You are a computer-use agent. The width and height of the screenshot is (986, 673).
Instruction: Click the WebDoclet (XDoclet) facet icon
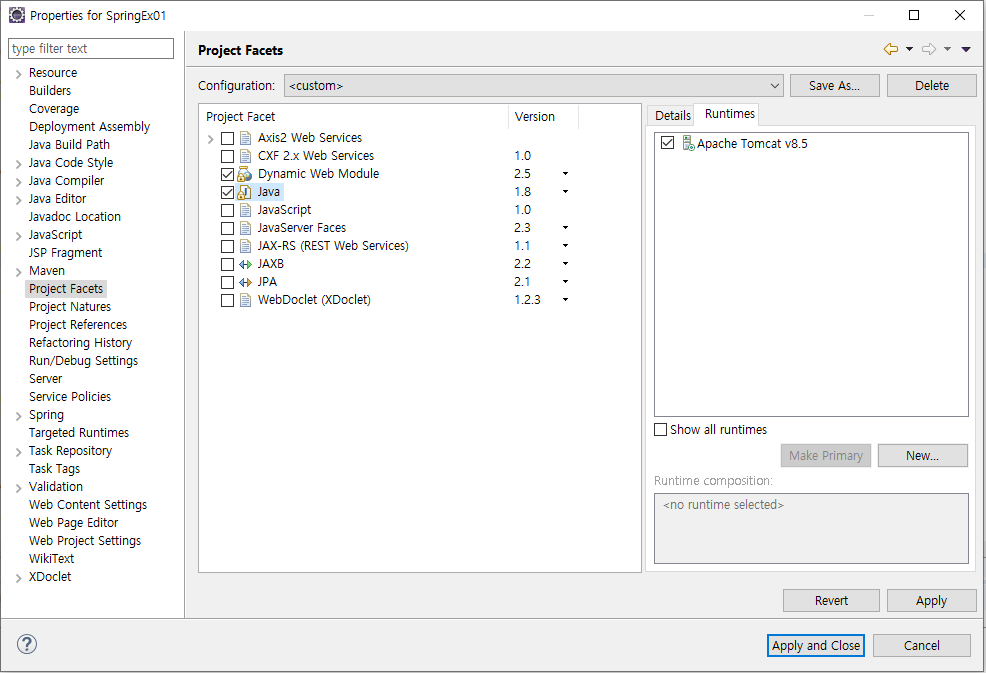pos(246,300)
